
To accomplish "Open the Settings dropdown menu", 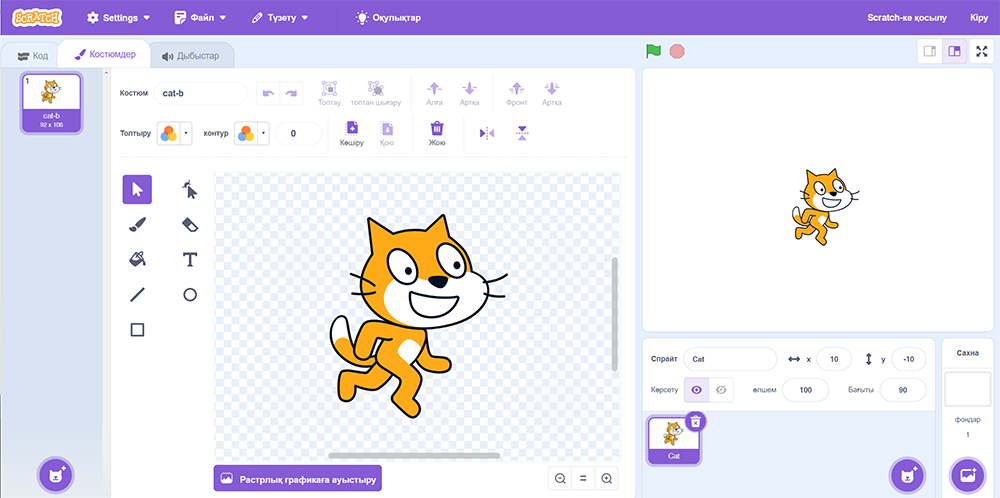I will point(119,18).
